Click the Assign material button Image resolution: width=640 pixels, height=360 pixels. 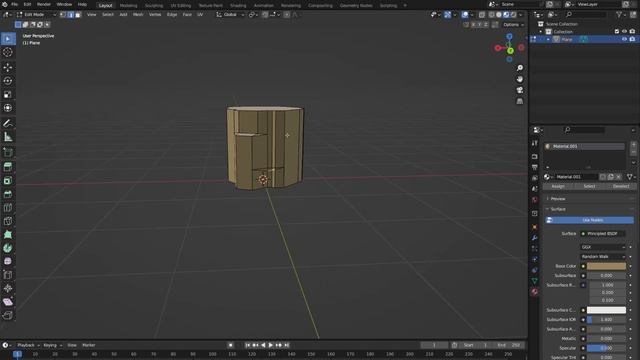(558, 186)
